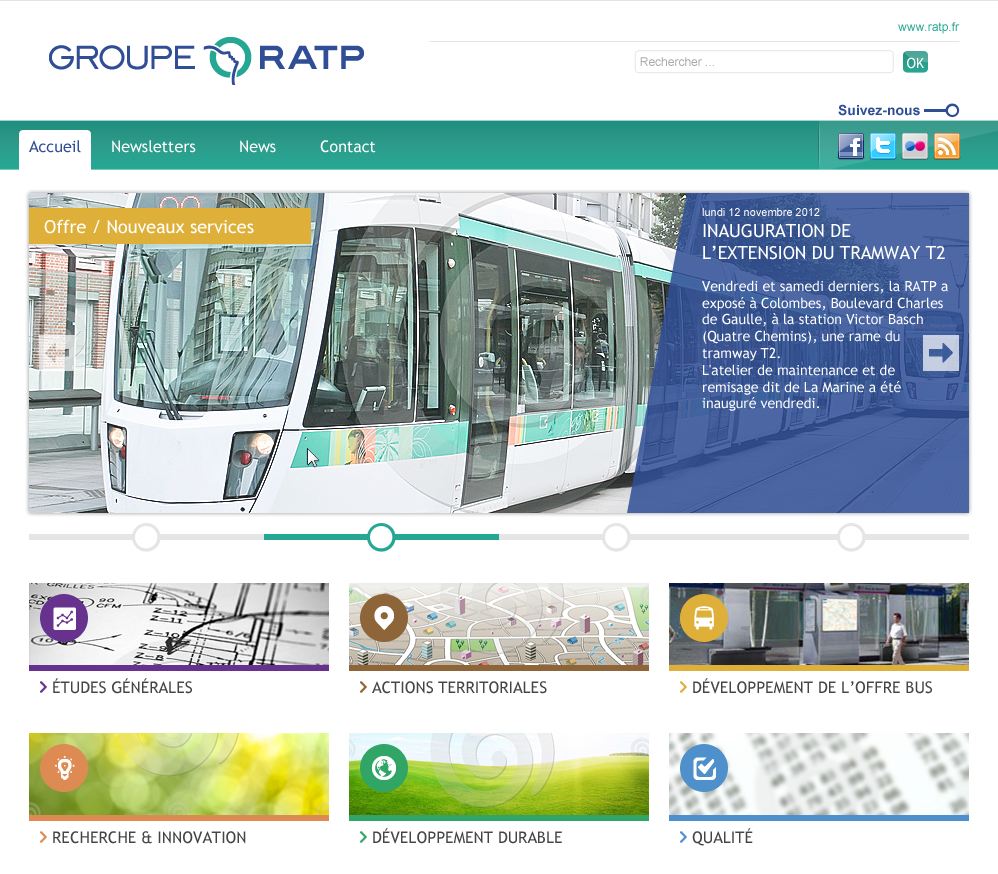
Task: Focus the Rechercher search field
Action: click(764, 62)
